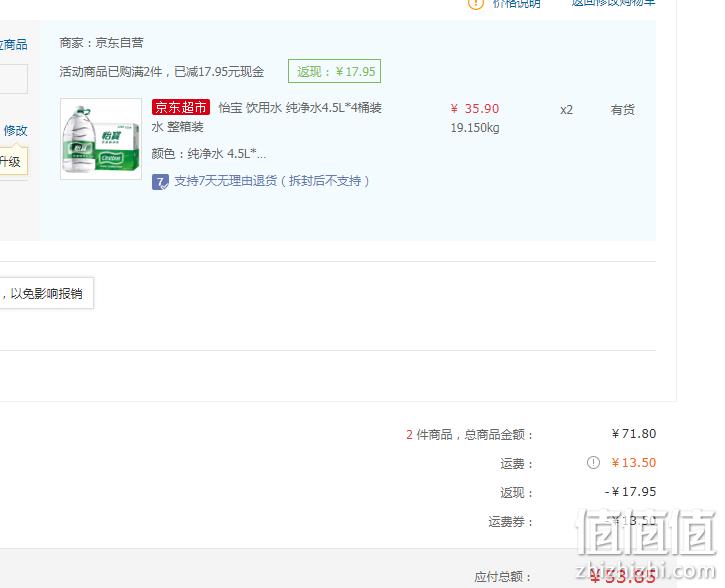
Task: Click the 应付总额 label
Action: click(x=503, y=576)
